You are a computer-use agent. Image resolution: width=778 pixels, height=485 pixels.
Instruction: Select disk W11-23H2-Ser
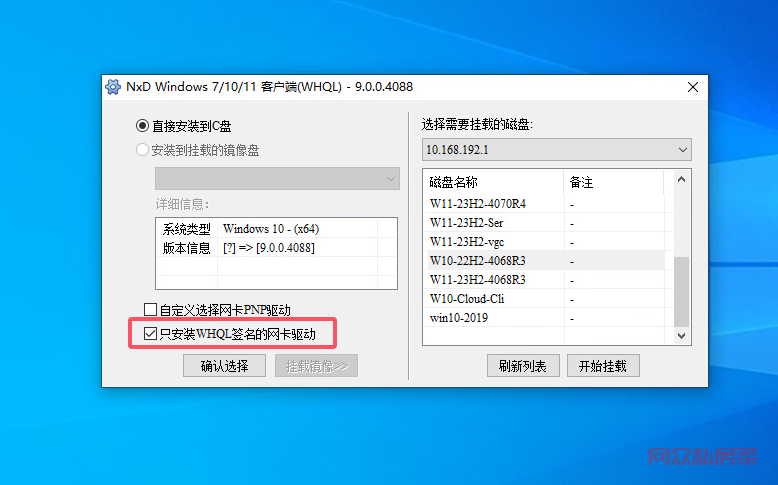pyautogui.click(x=545, y=222)
